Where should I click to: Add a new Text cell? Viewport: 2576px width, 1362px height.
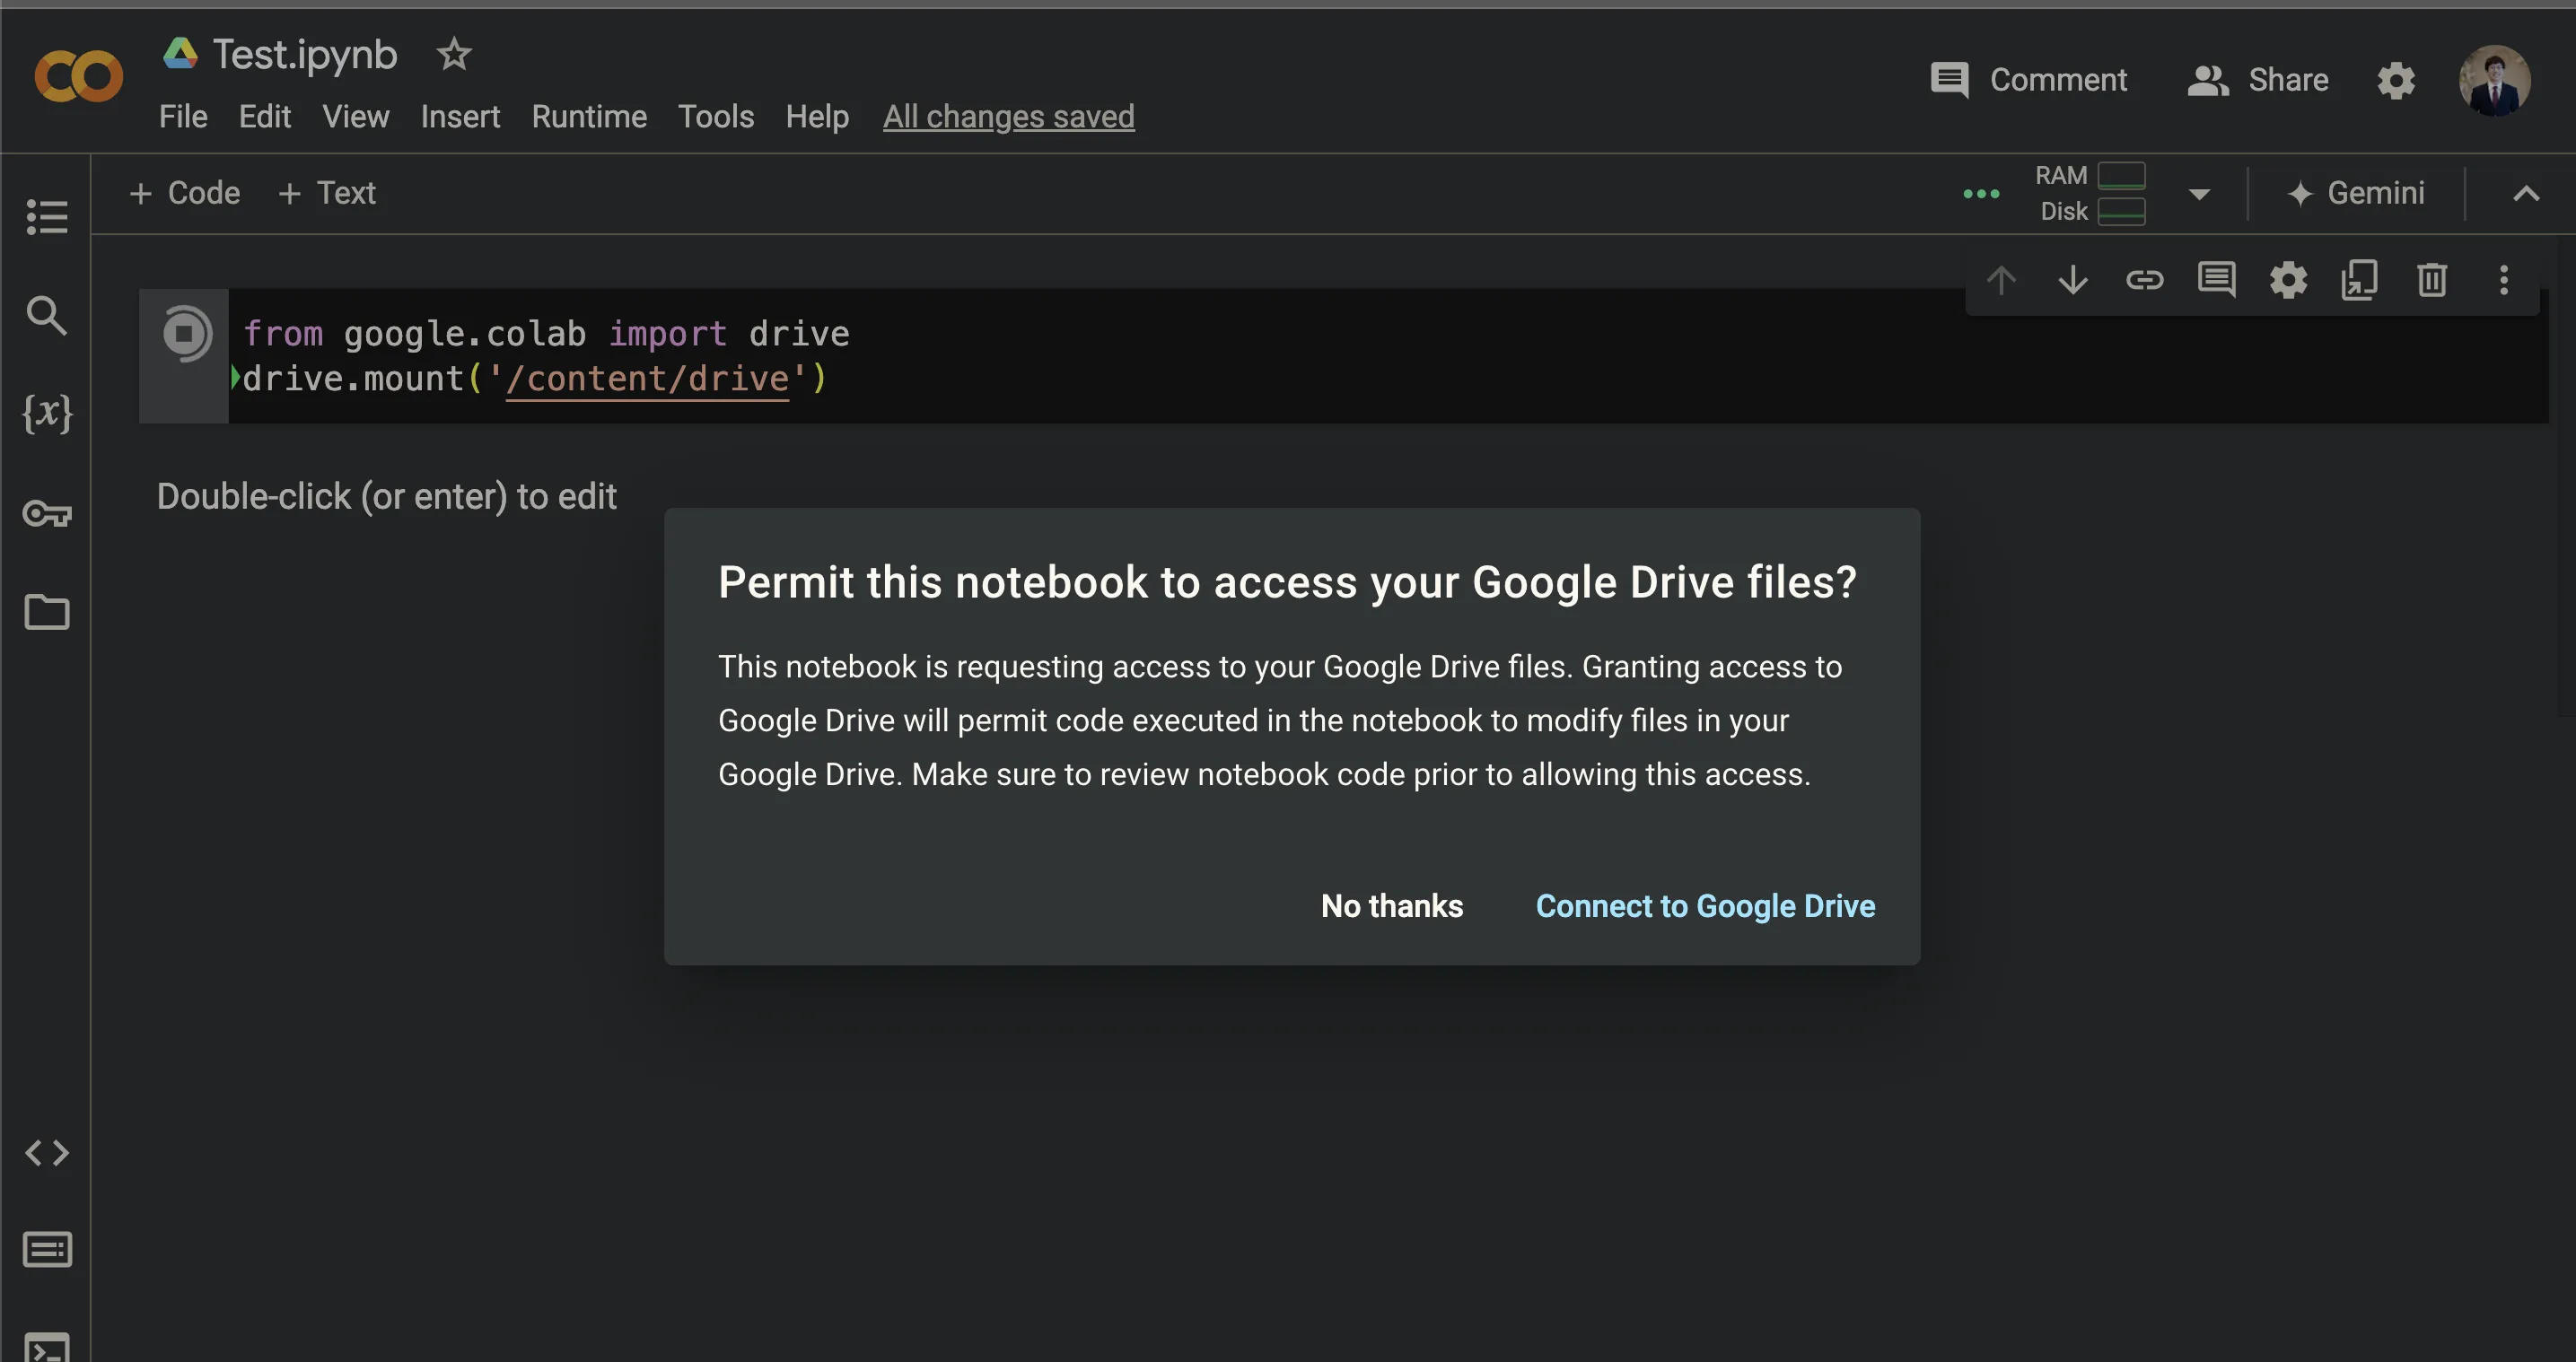[x=327, y=193]
